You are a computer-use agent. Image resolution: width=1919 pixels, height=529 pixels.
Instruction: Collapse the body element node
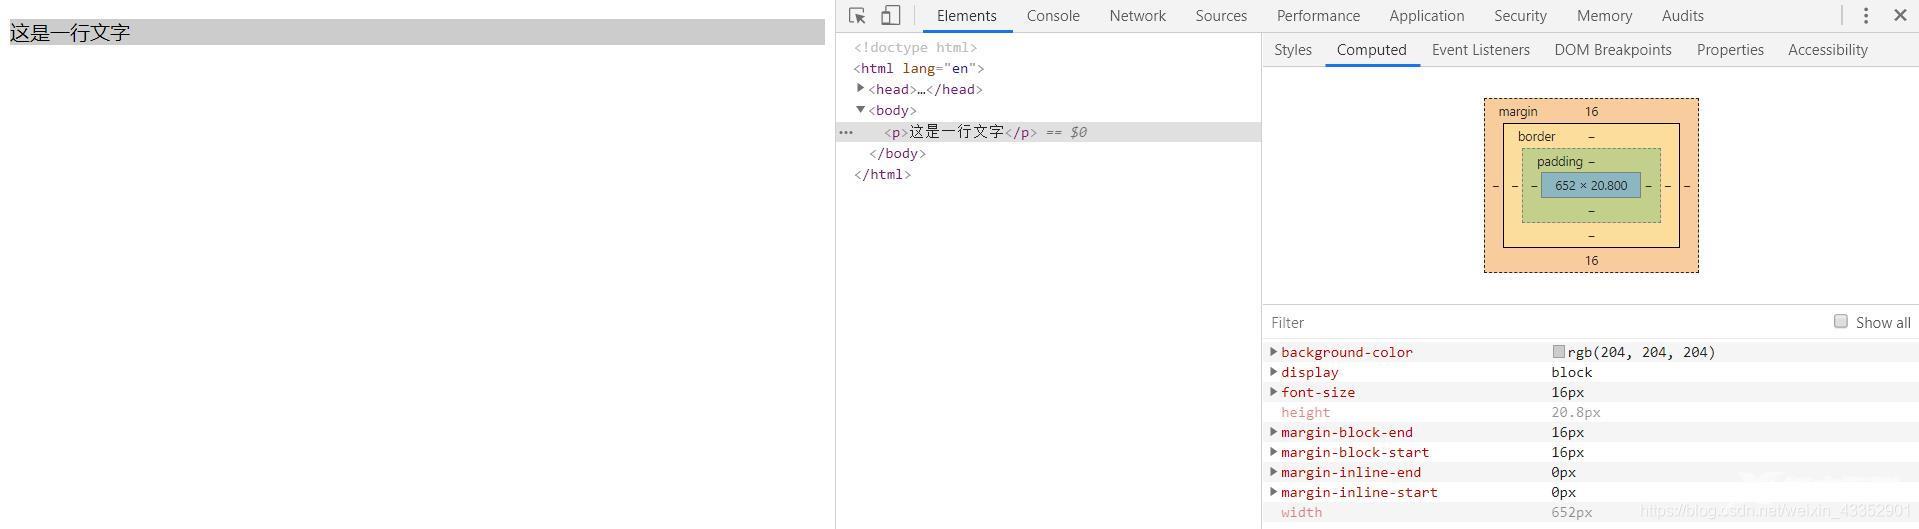pos(860,110)
